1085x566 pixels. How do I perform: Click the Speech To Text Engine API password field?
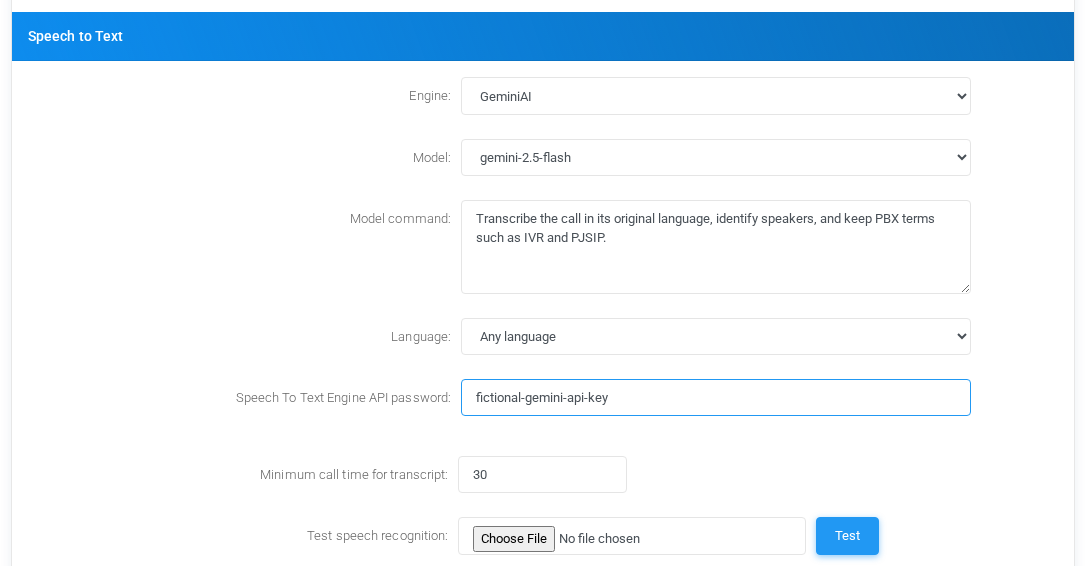[x=715, y=397]
